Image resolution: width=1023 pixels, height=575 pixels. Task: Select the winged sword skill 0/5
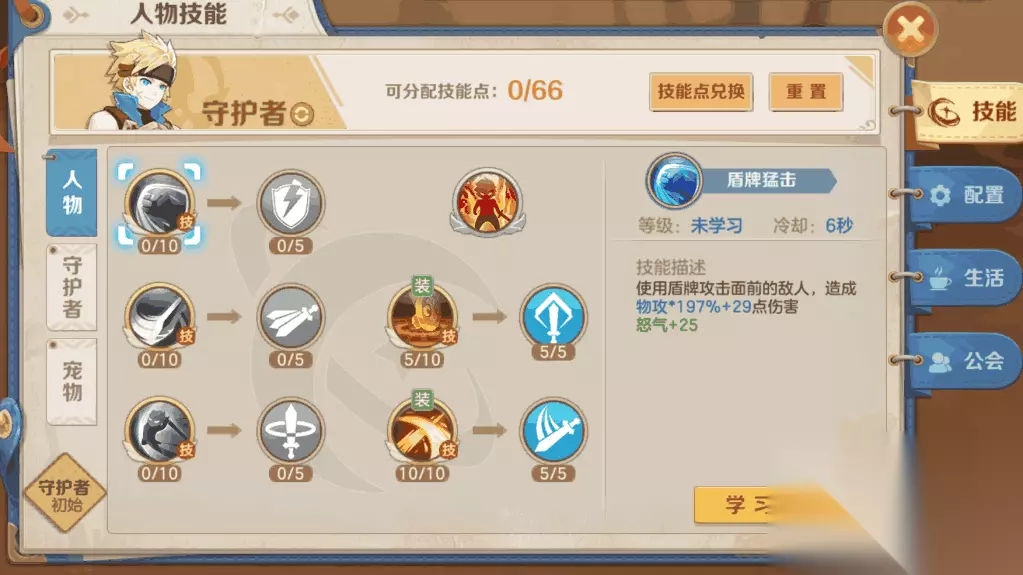pos(291,317)
